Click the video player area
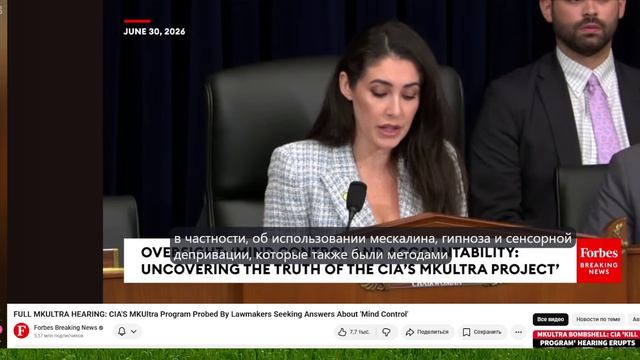Screen dimensions: 640x360 coord(371,151)
